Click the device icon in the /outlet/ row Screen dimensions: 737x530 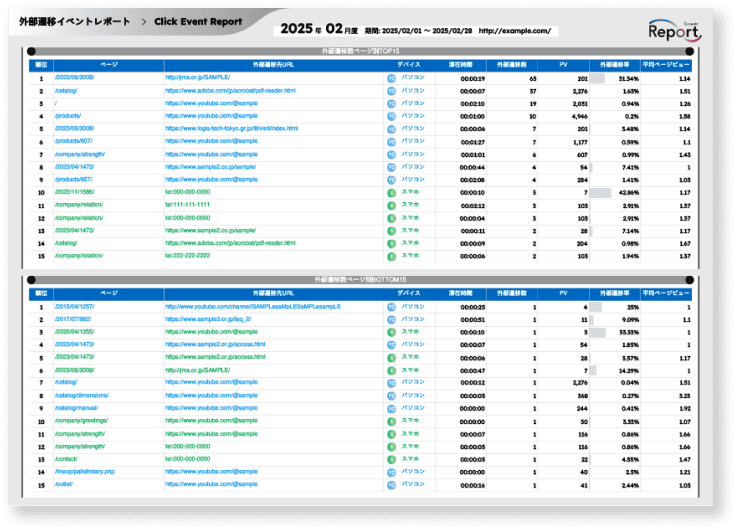[392, 485]
